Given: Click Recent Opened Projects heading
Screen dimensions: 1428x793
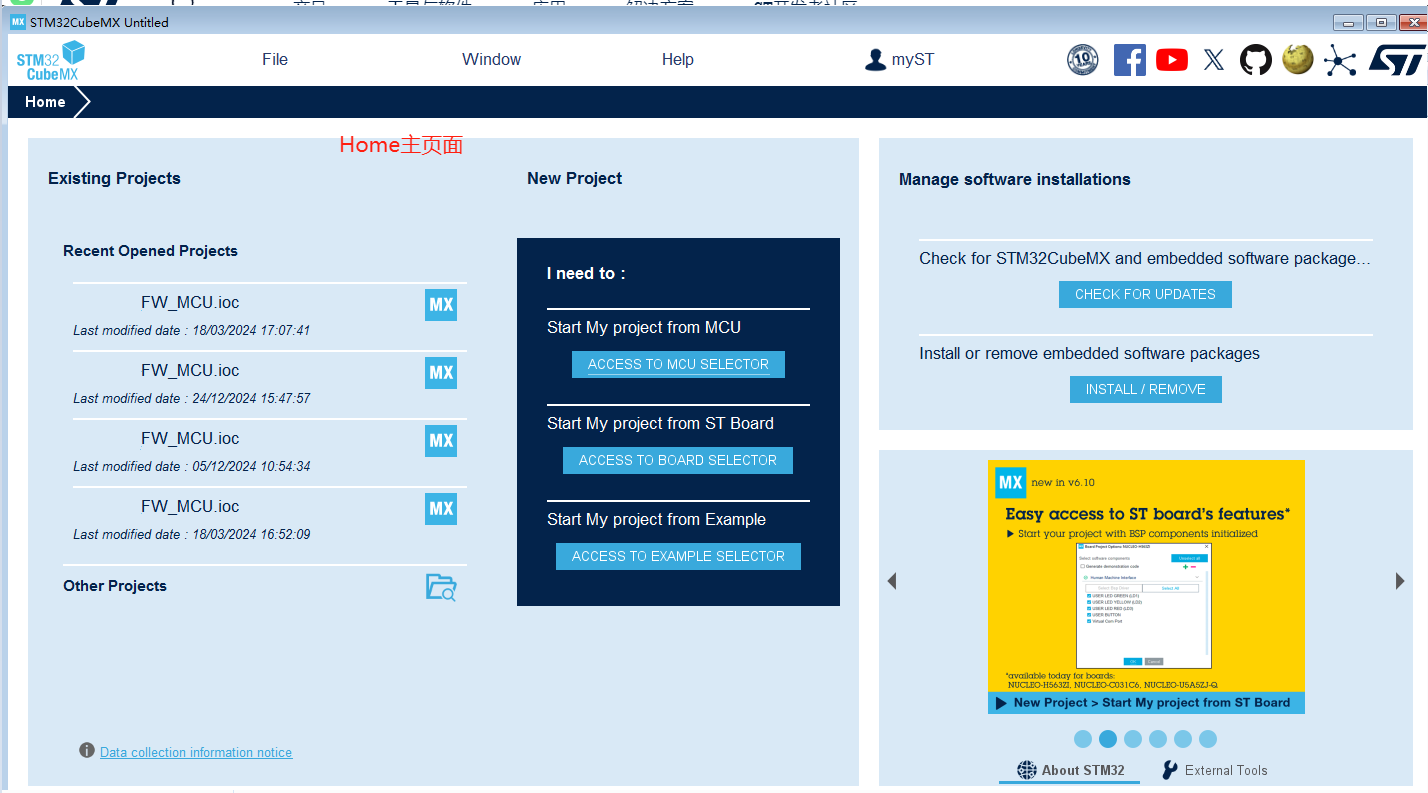Looking at the screenshot, I should 150,251.
